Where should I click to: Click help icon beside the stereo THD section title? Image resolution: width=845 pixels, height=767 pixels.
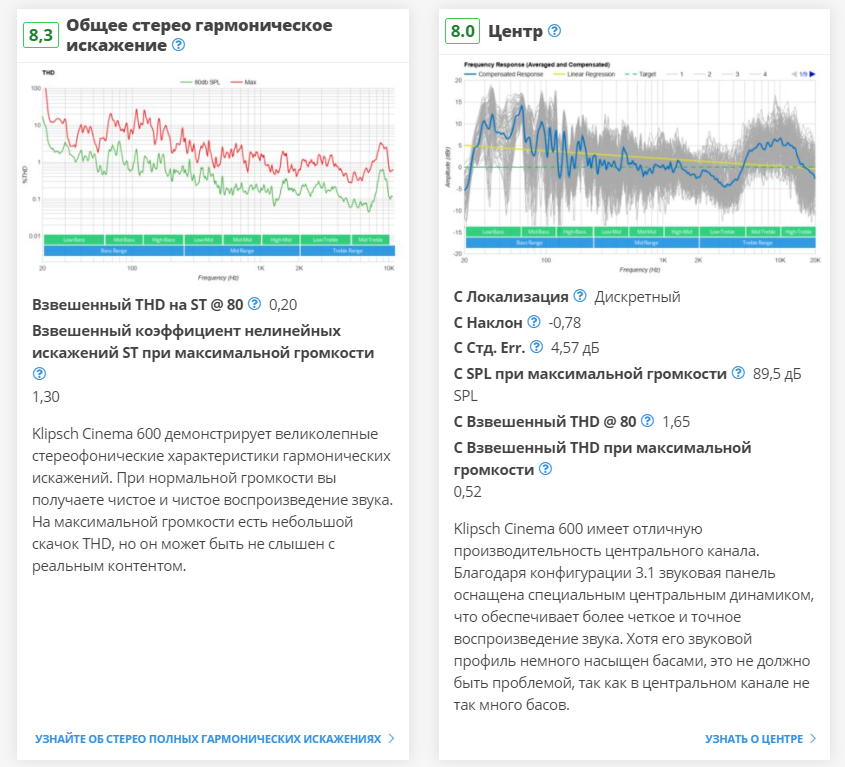[179, 45]
